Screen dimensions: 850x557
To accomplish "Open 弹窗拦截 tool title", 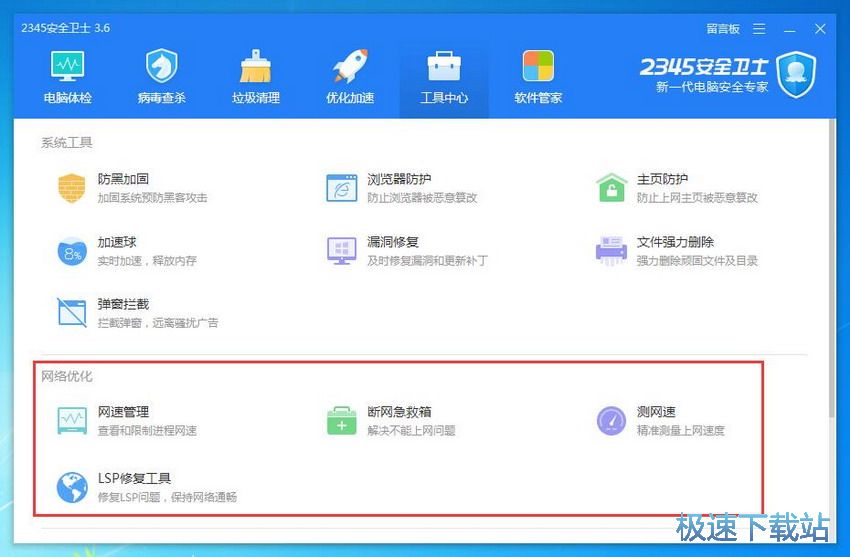I will coord(123,304).
